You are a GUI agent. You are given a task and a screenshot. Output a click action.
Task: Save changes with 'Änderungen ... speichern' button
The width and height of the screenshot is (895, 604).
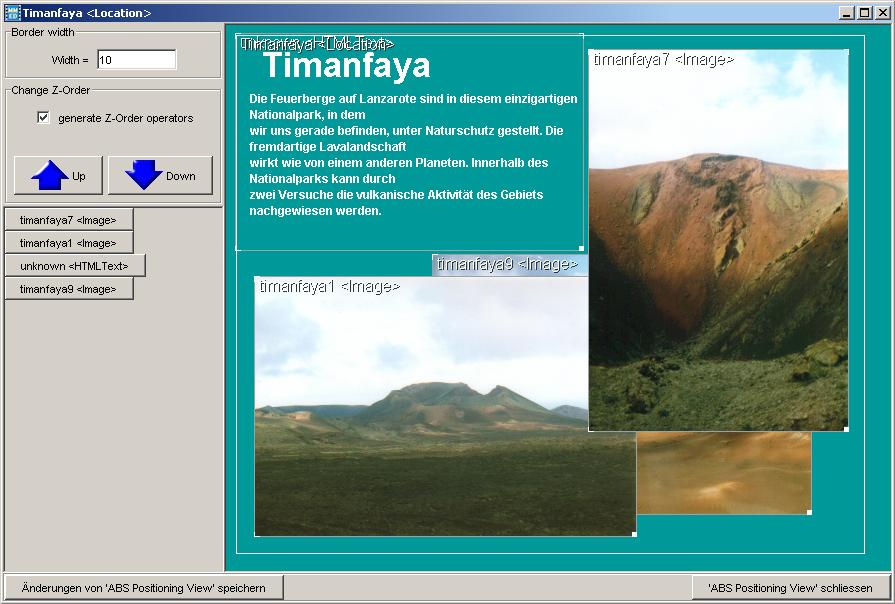(144, 587)
